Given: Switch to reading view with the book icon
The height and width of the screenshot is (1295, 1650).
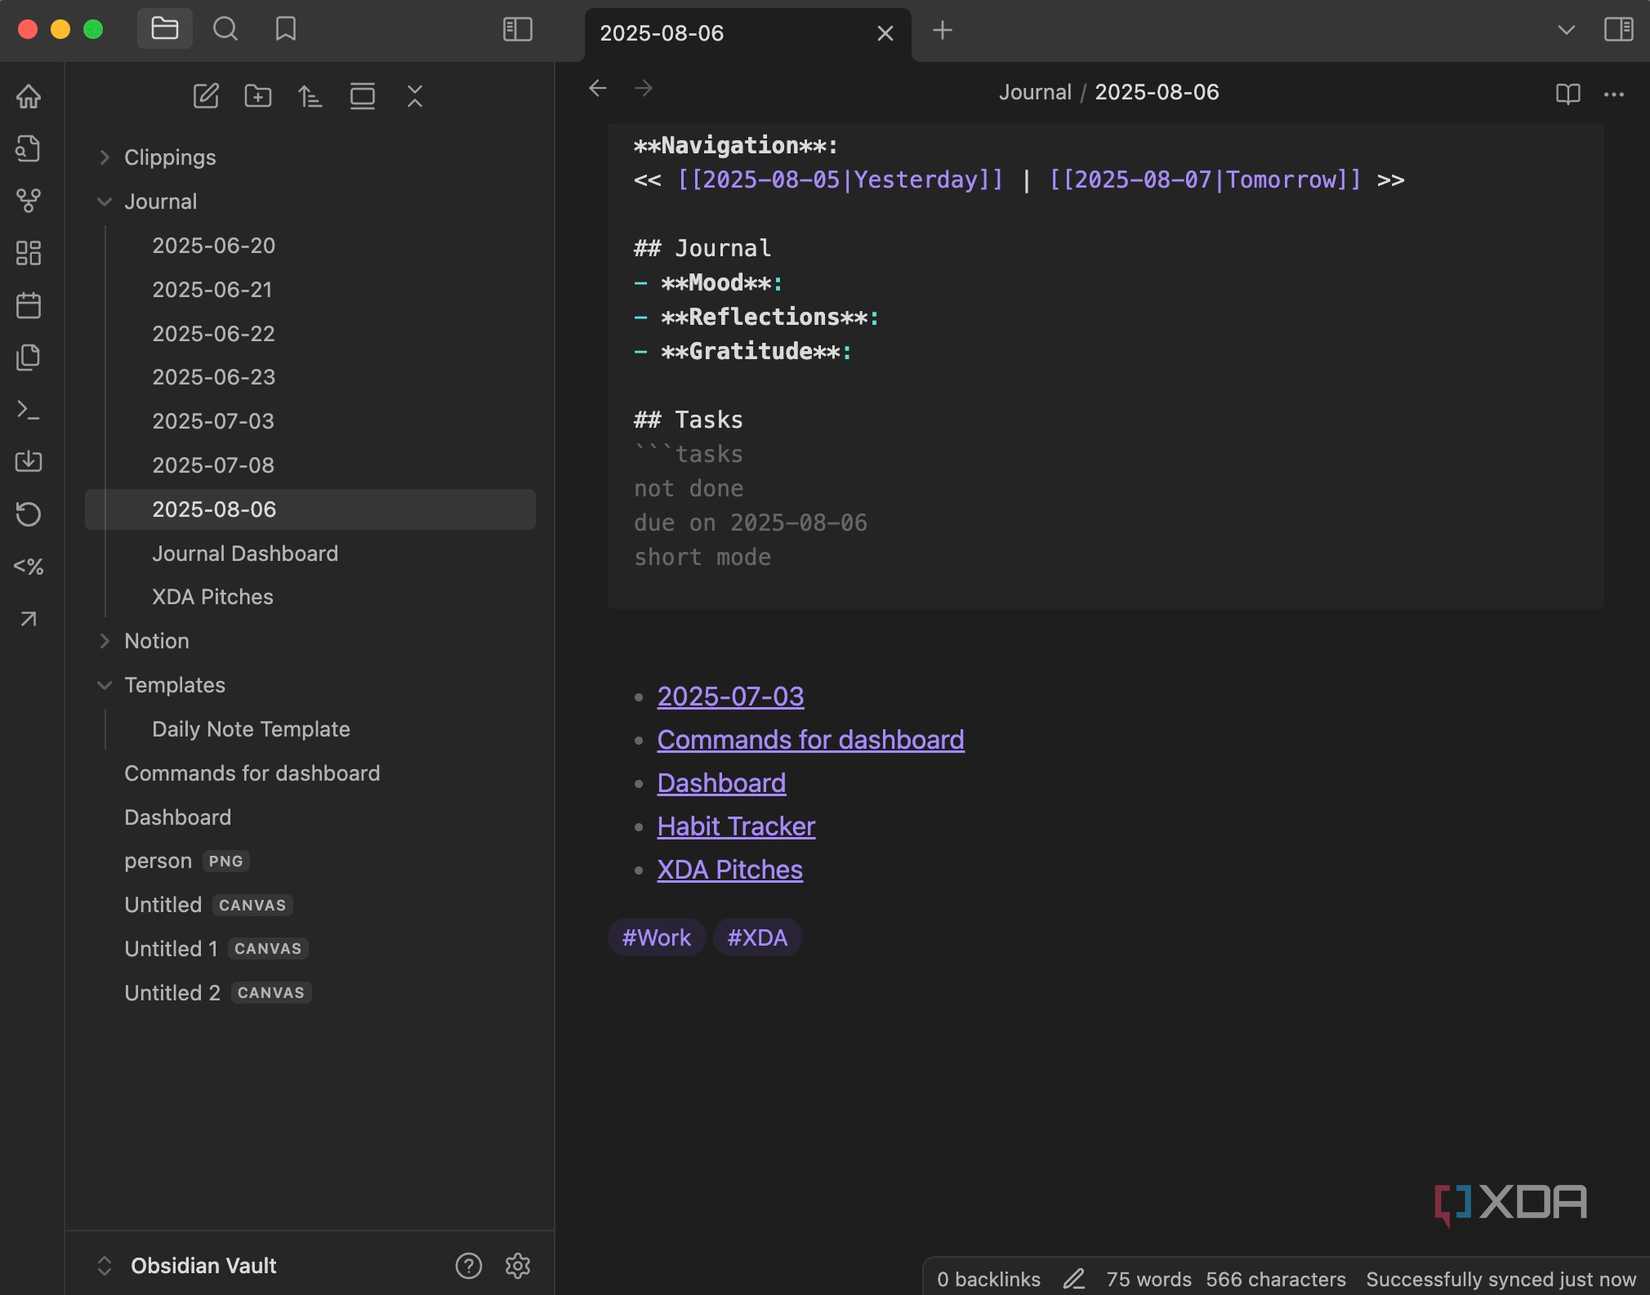Looking at the screenshot, I should click(x=1568, y=93).
